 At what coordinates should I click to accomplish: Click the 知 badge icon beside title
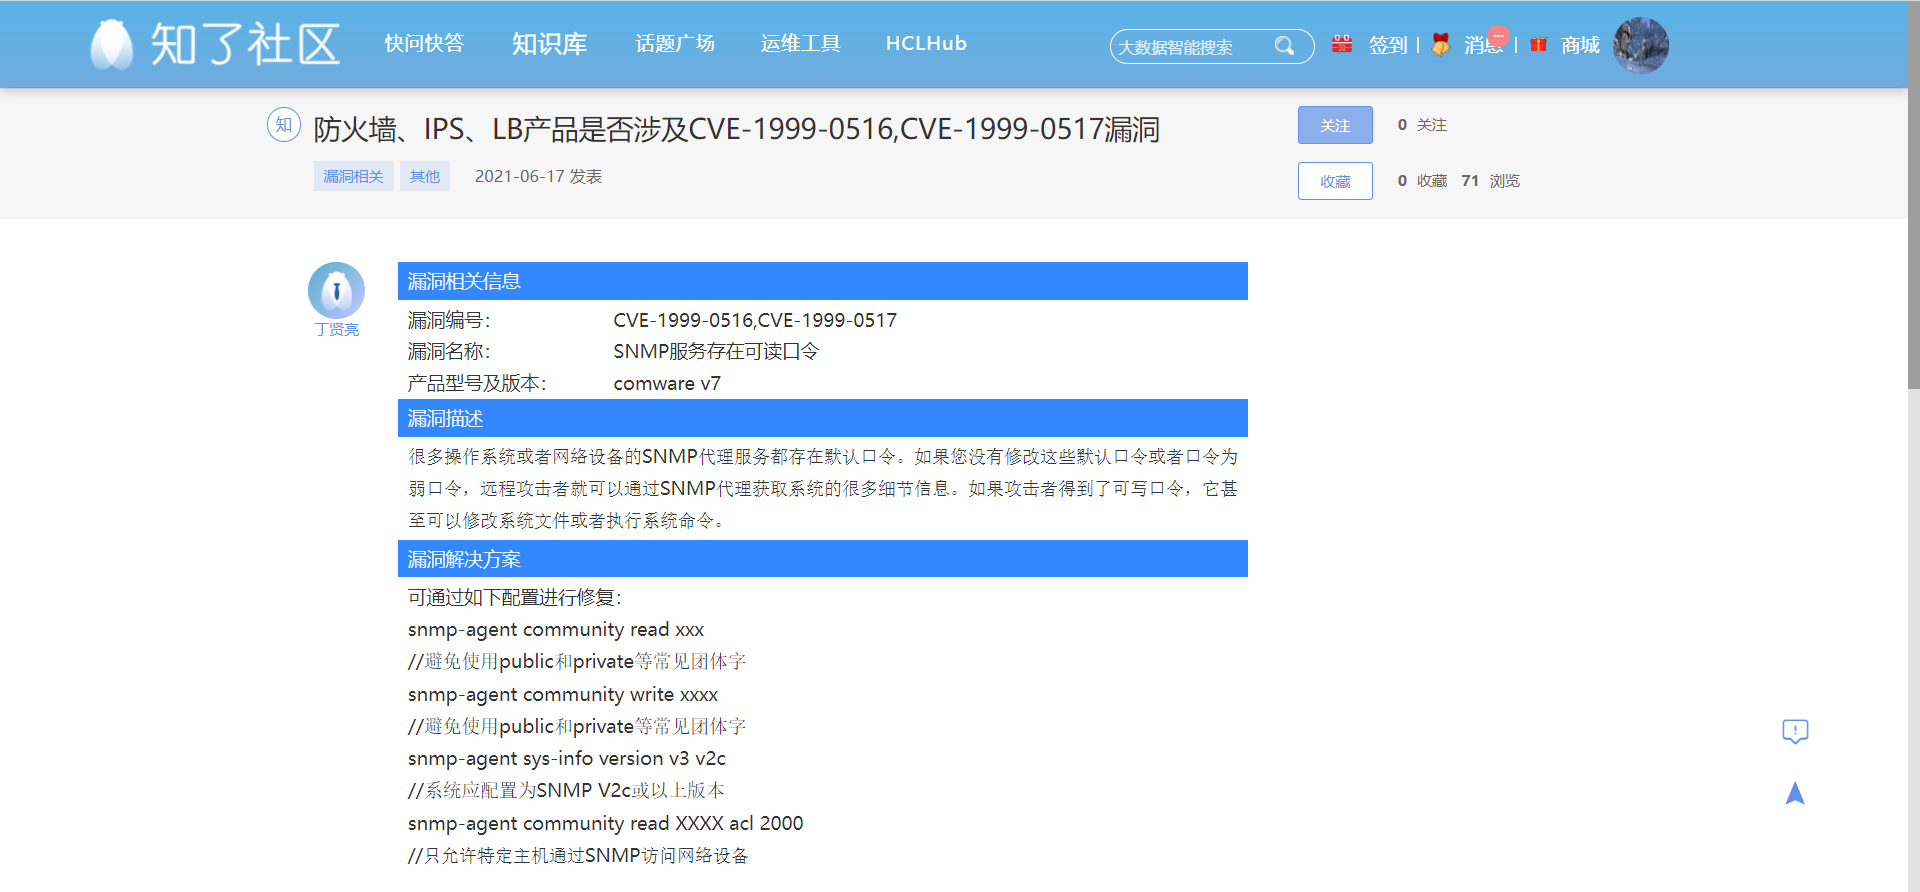[x=284, y=125]
